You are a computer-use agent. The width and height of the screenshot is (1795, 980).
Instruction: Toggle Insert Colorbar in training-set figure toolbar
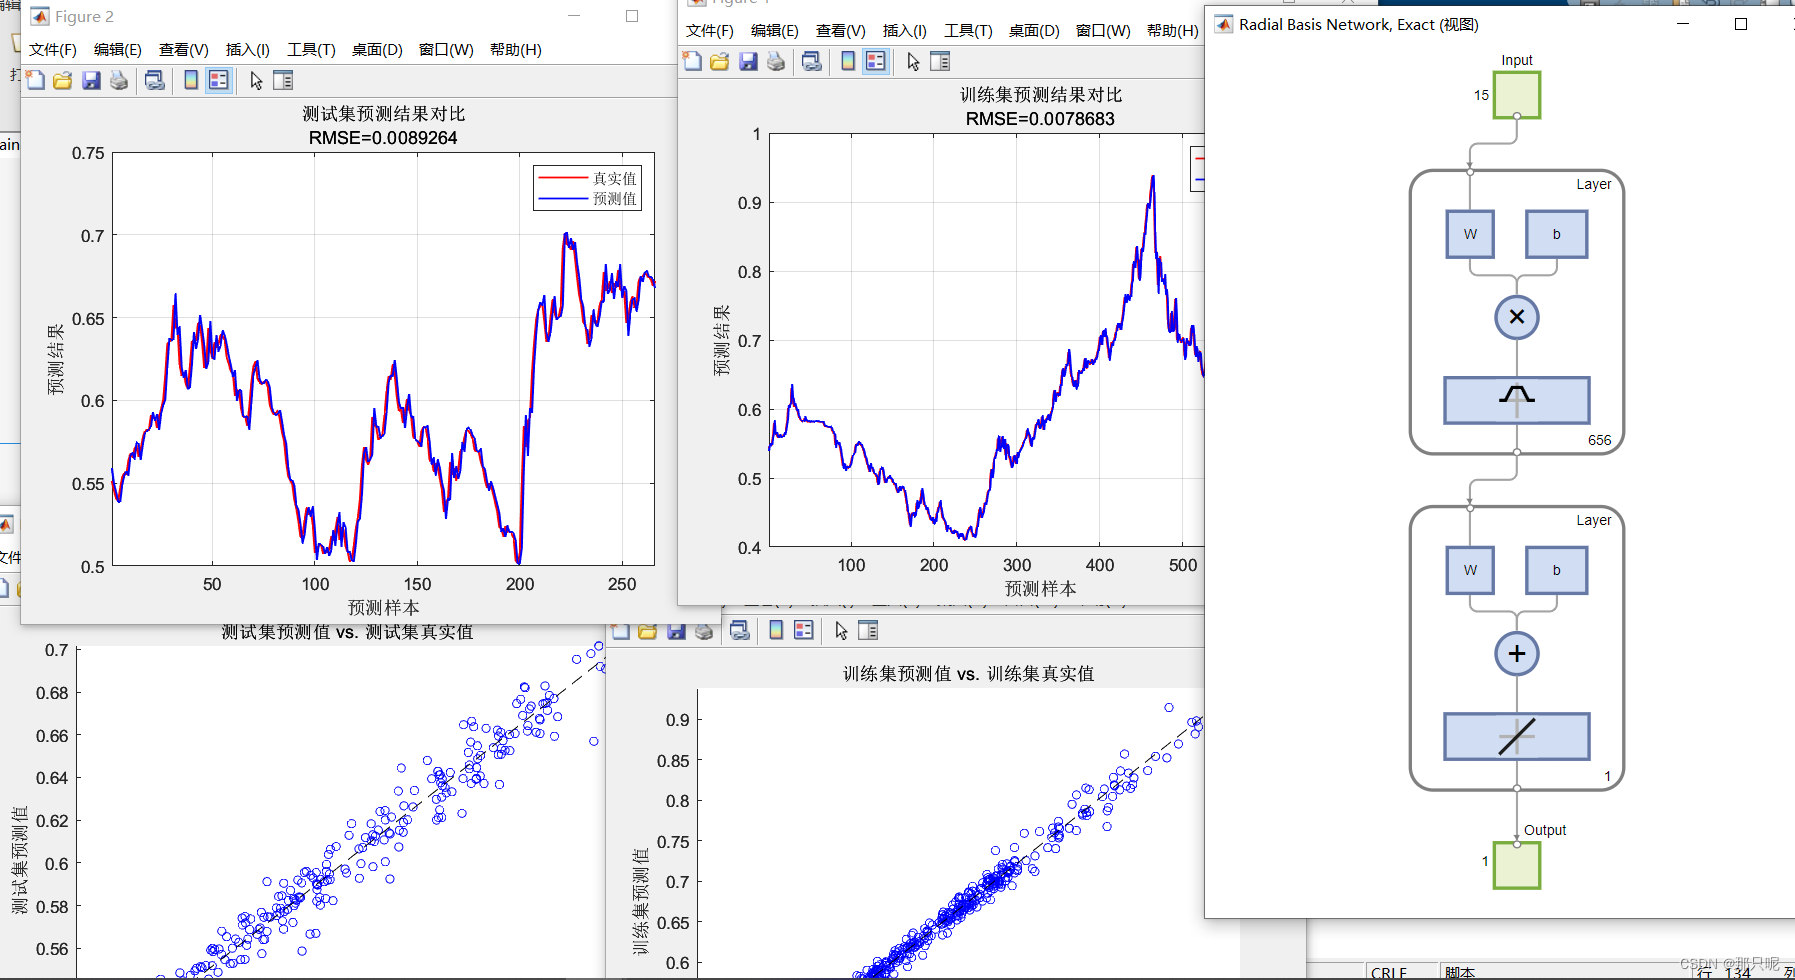[848, 62]
